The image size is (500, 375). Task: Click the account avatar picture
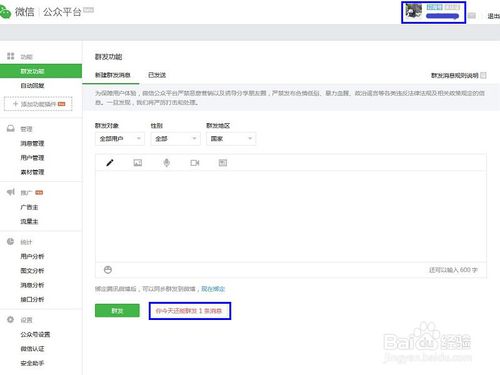[x=414, y=11]
